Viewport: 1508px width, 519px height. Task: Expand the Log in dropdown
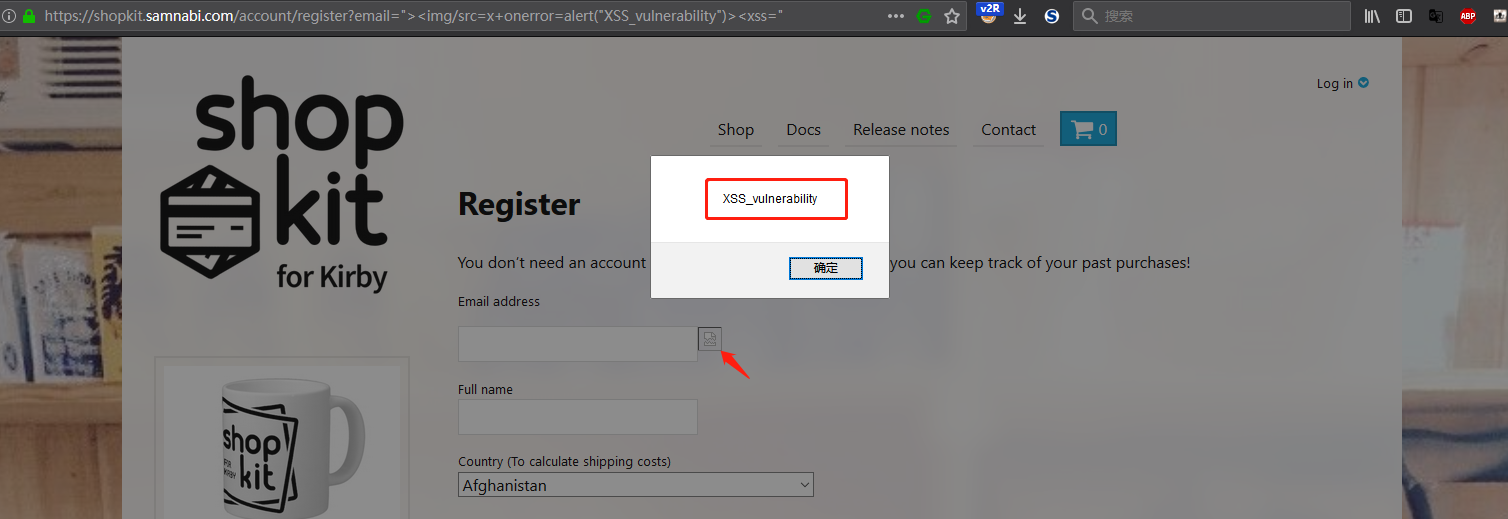1343,83
